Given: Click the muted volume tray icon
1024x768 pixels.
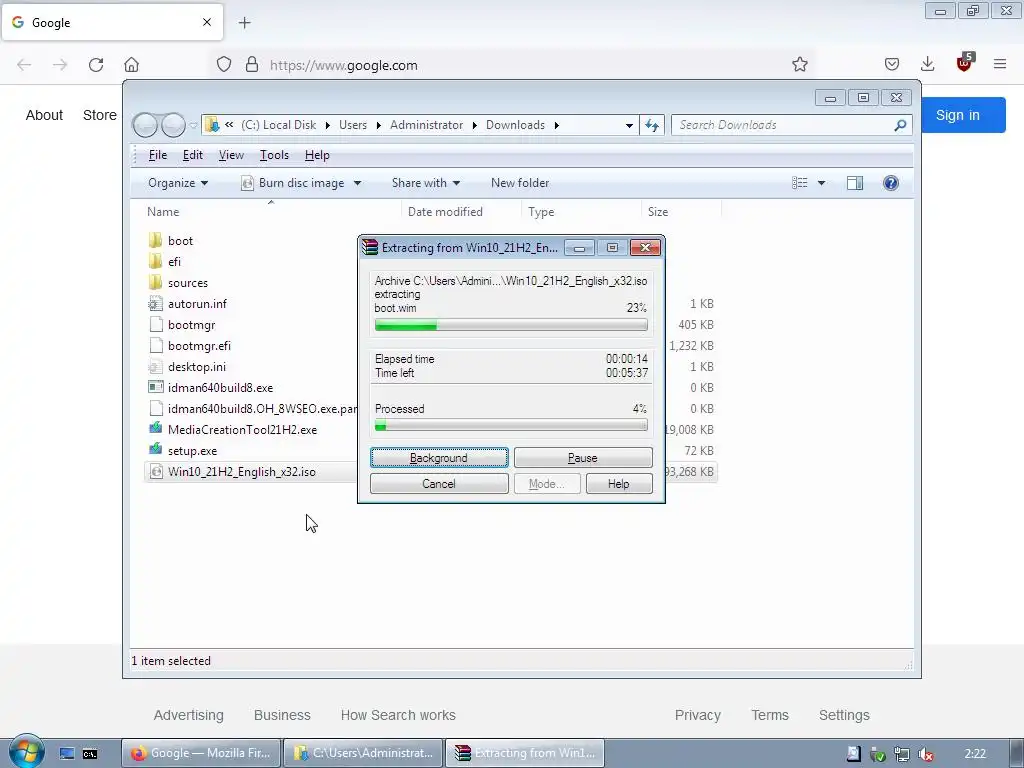Looking at the screenshot, I should (x=926, y=754).
